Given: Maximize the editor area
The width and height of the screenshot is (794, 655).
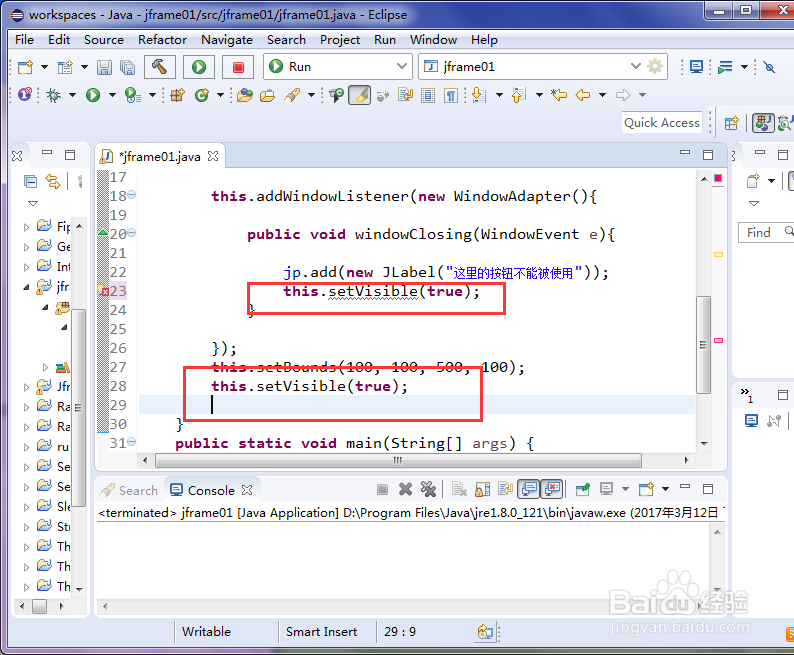Looking at the screenshot, I should tap(708, 154).
